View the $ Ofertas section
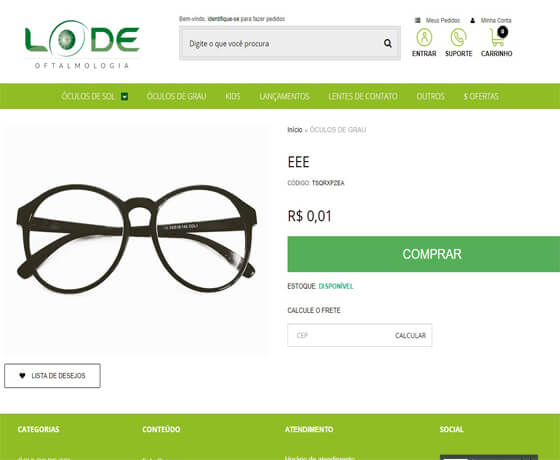 [x=481, y=96]
